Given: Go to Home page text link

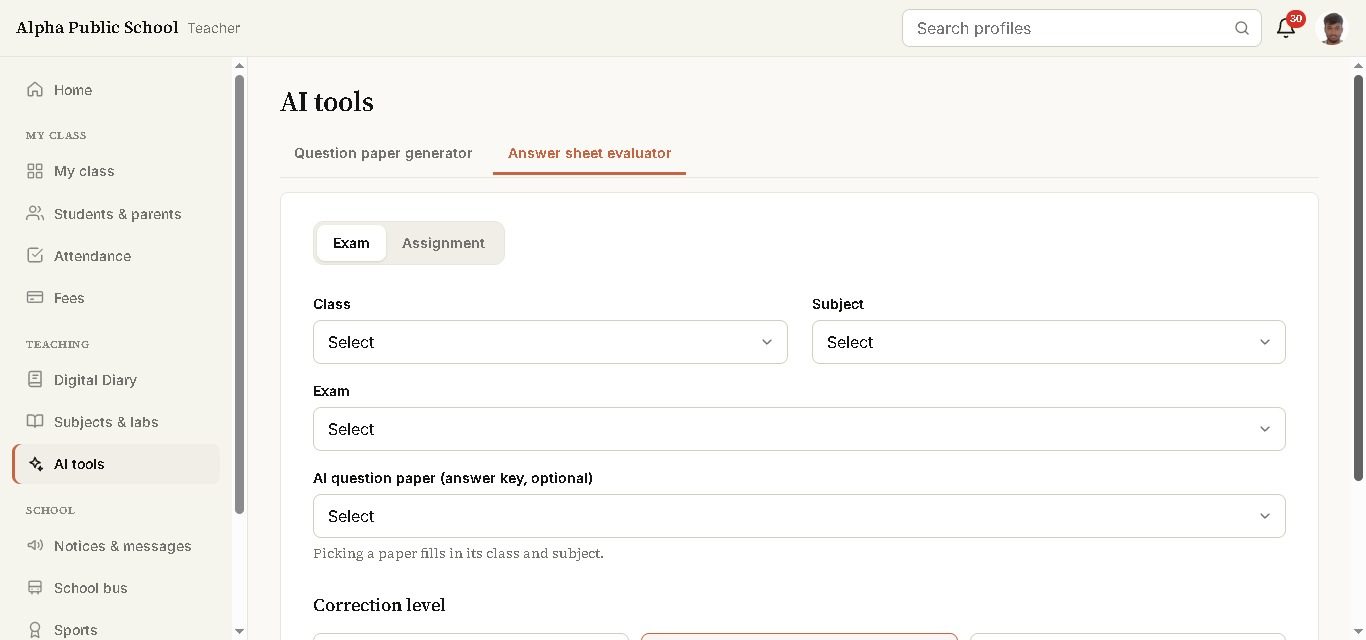Looking at the screenshot, I should 73,90.
